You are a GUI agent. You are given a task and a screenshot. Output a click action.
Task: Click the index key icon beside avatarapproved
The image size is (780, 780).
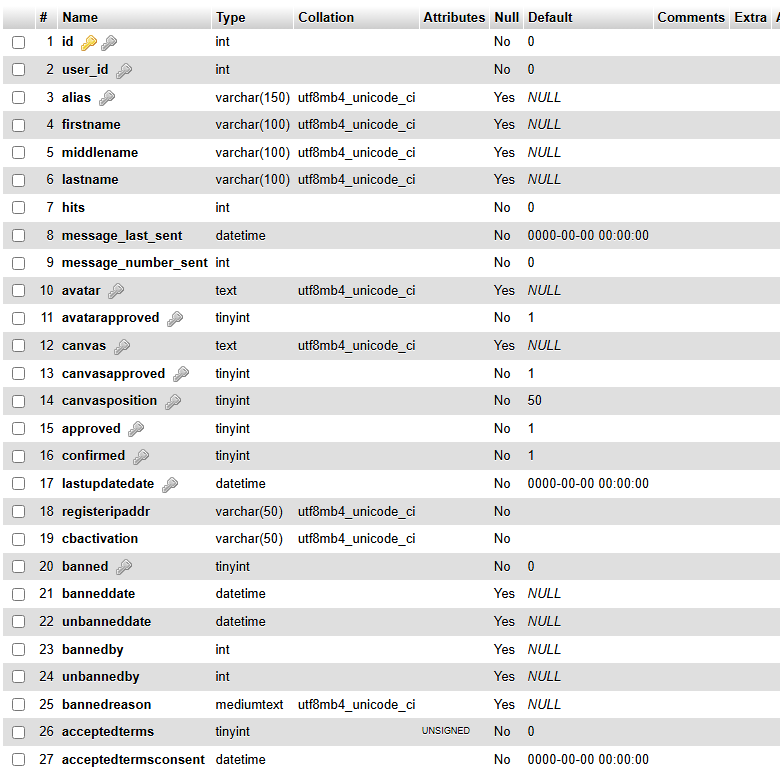(x=175, y=318)
